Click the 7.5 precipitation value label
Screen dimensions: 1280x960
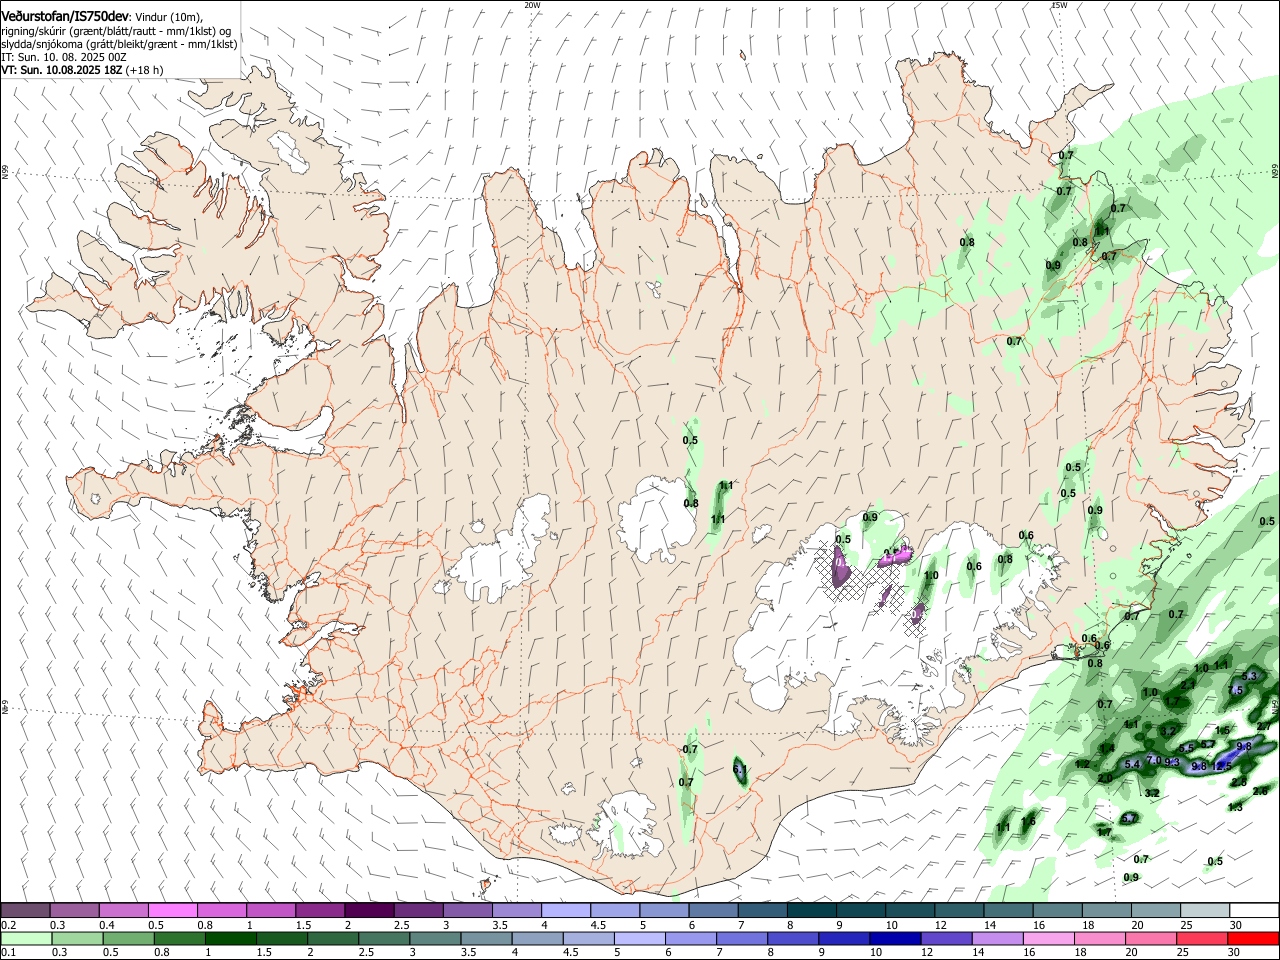coord(1235,690)
